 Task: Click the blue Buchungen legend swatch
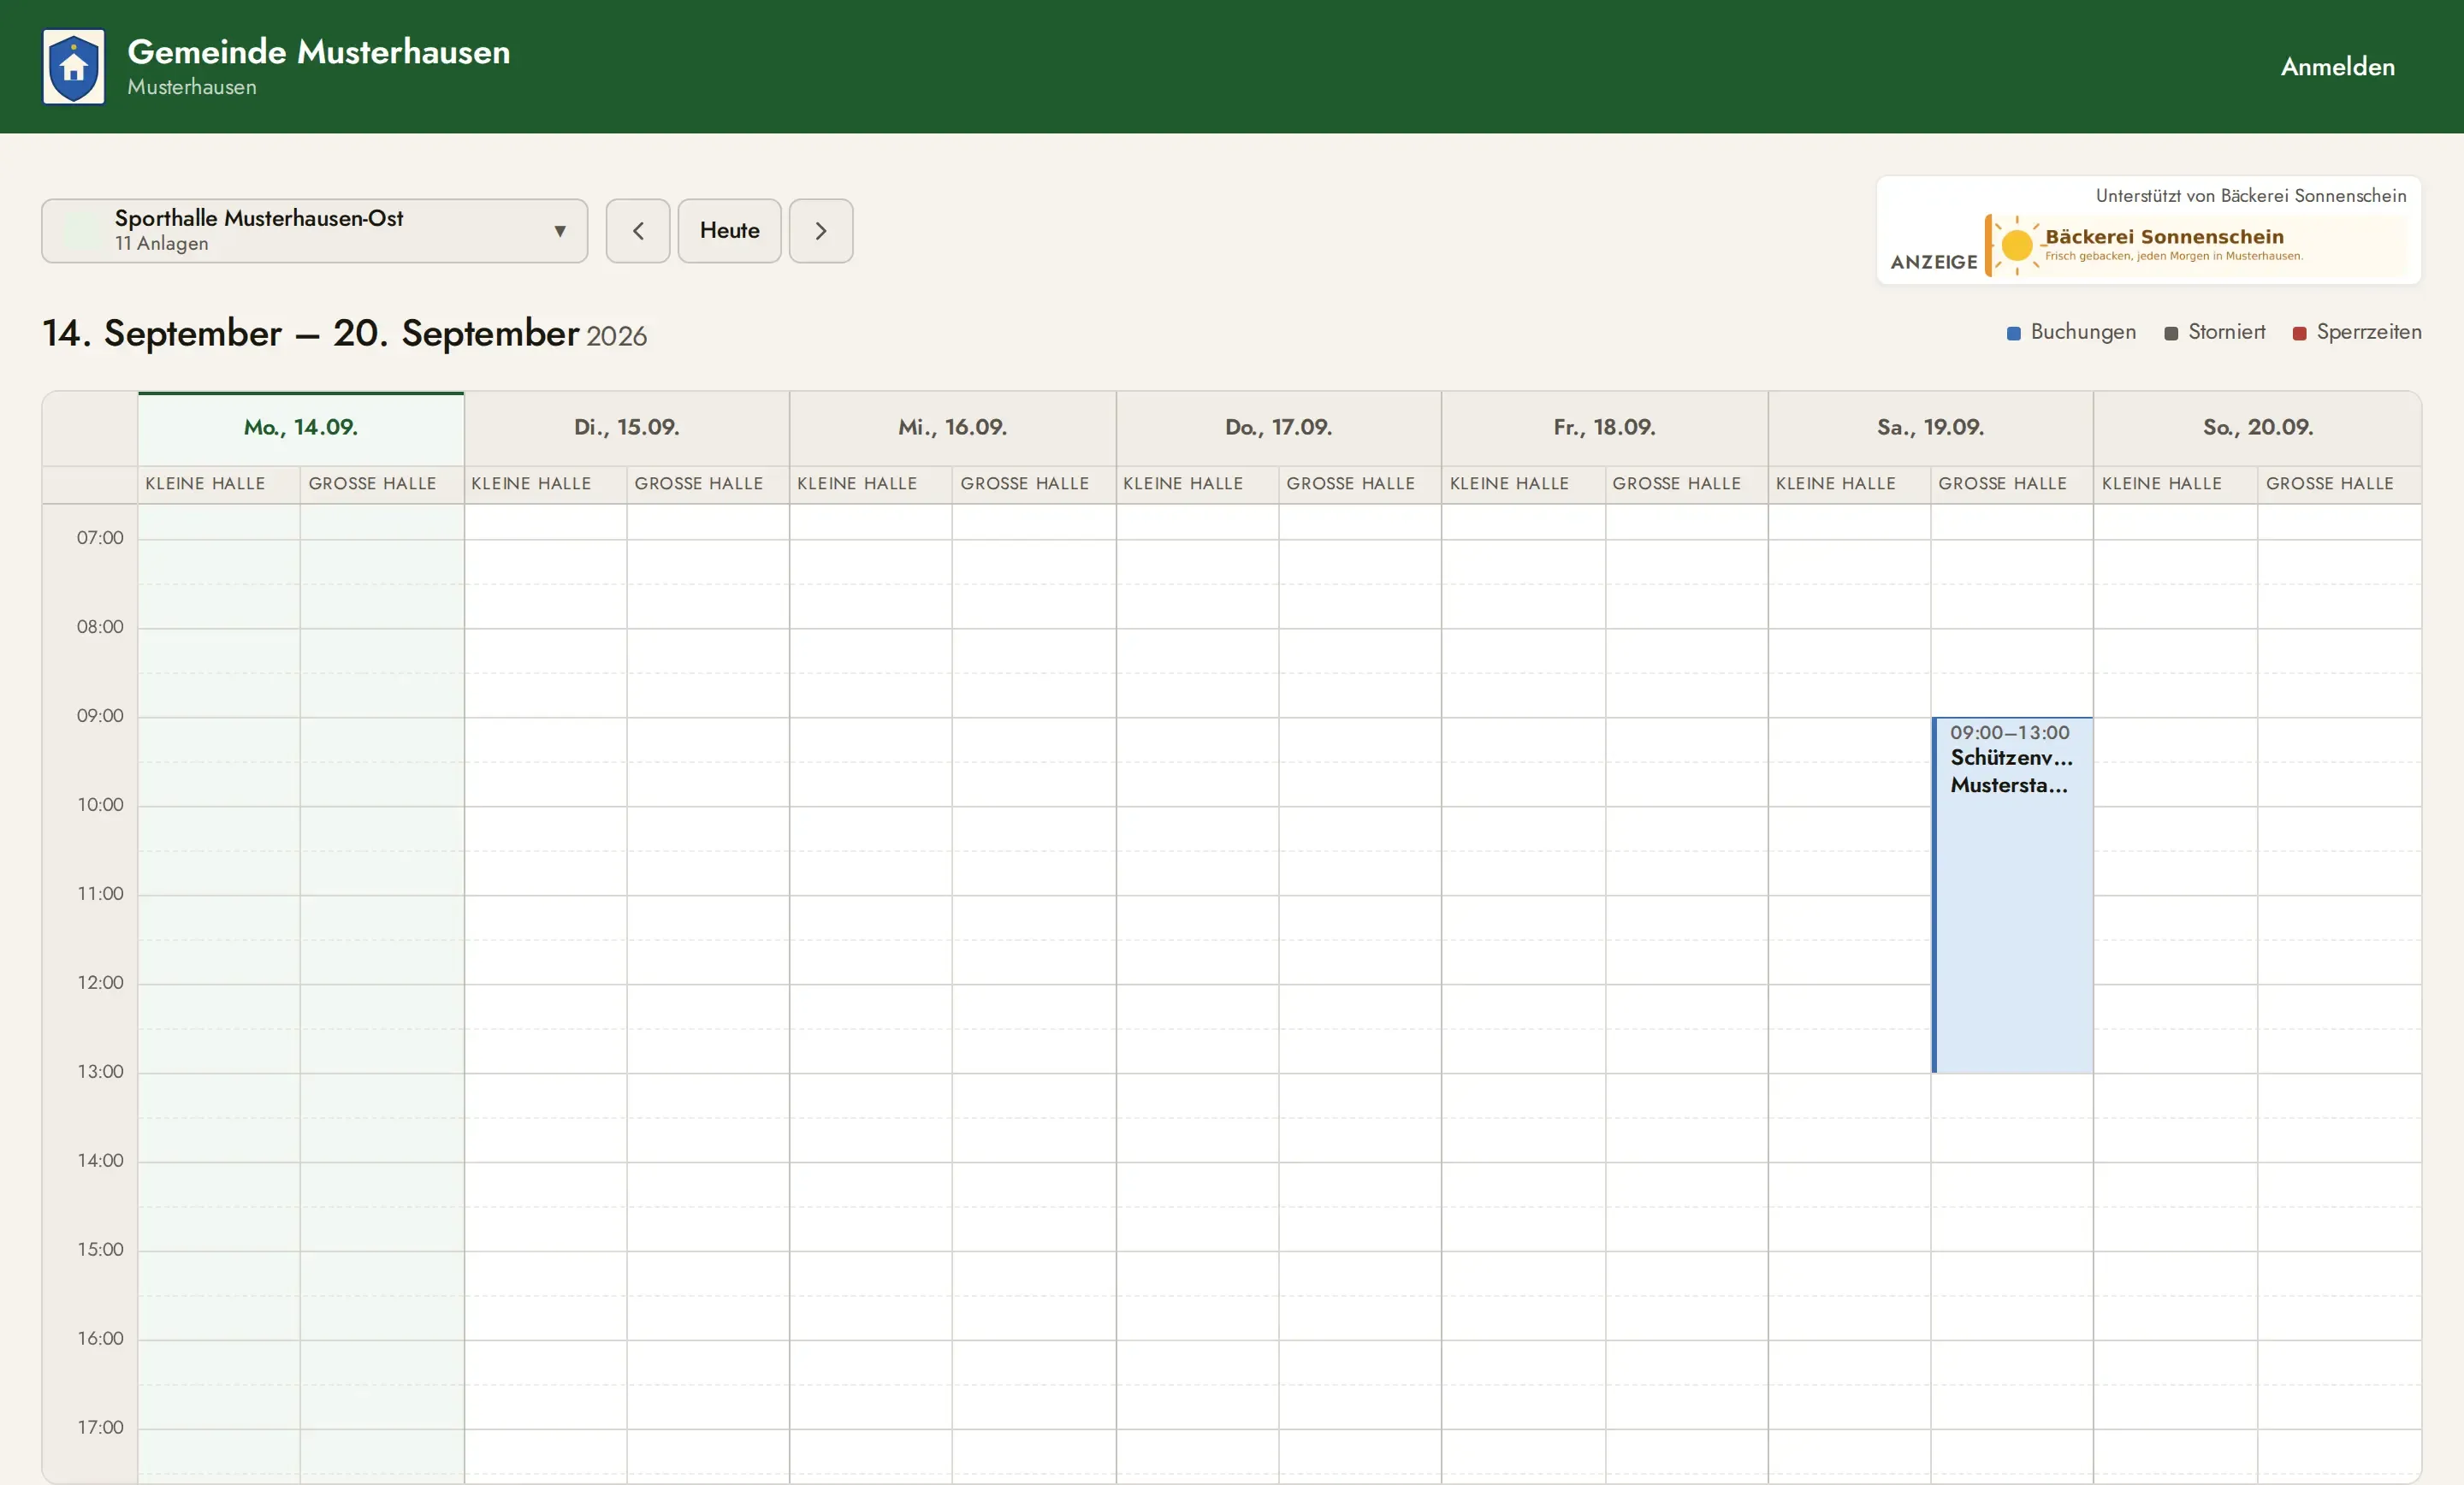[2013, 333]
